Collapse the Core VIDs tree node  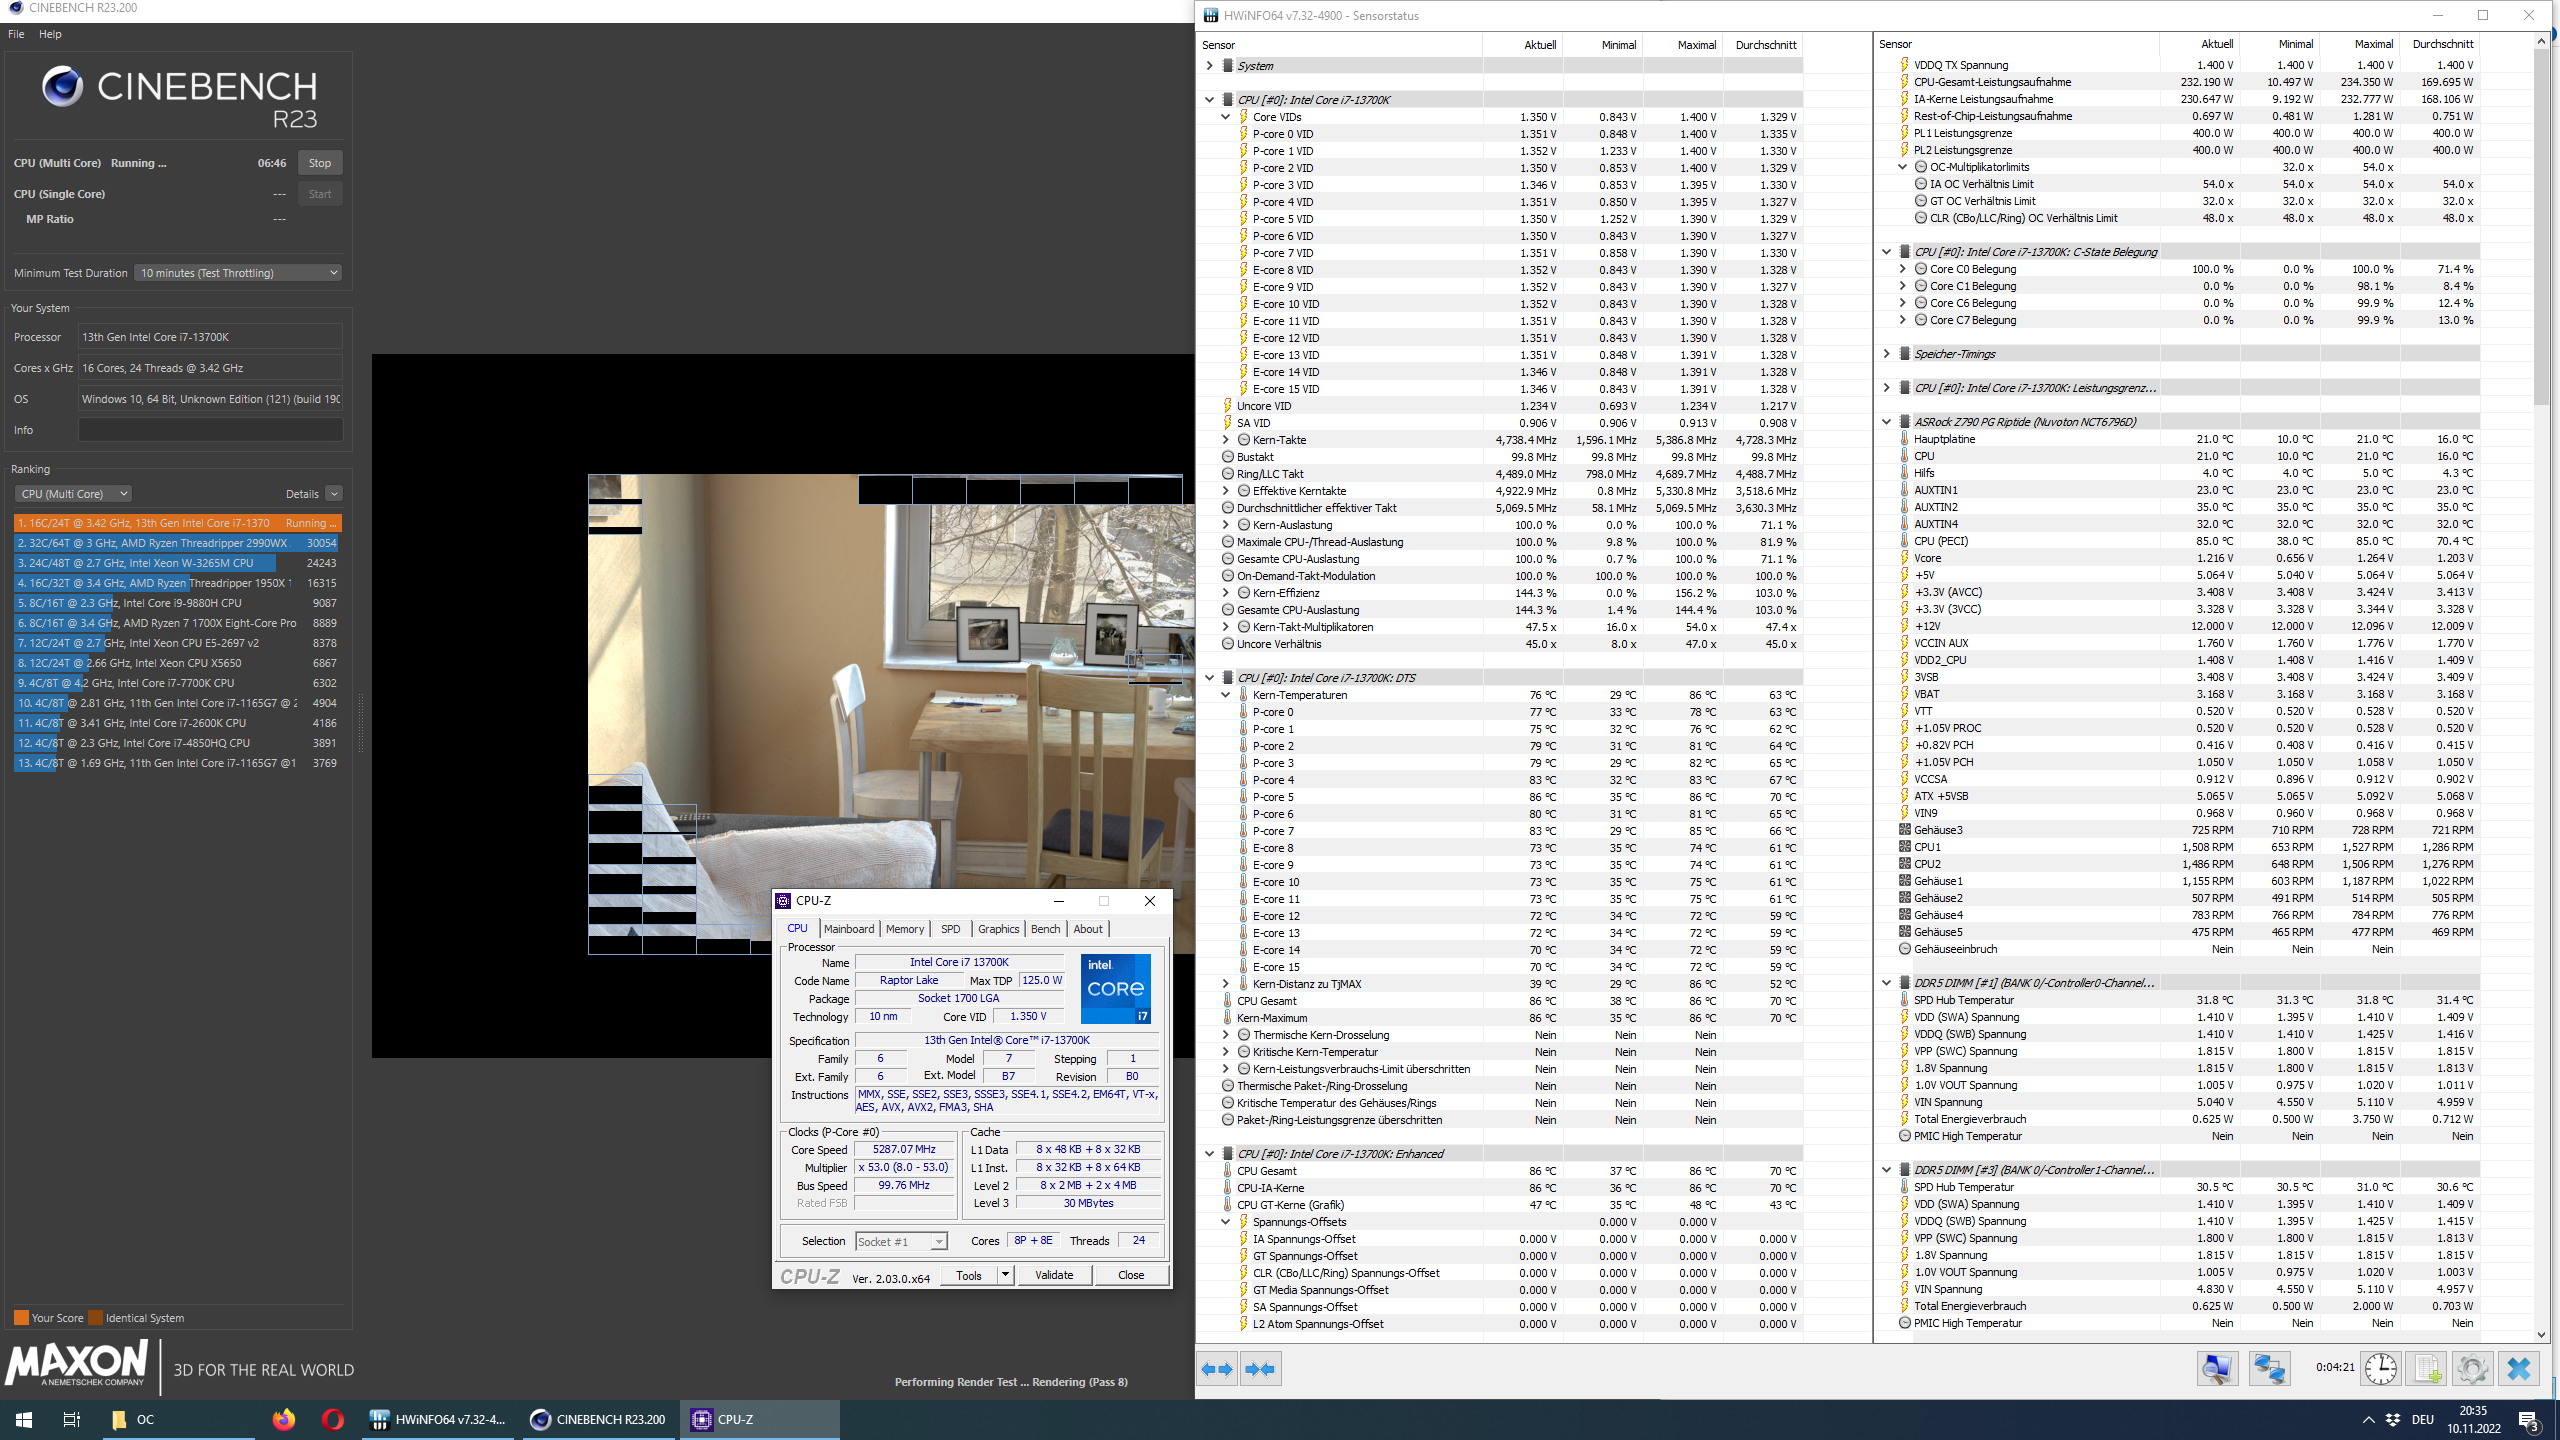(x=1225, y=117)
